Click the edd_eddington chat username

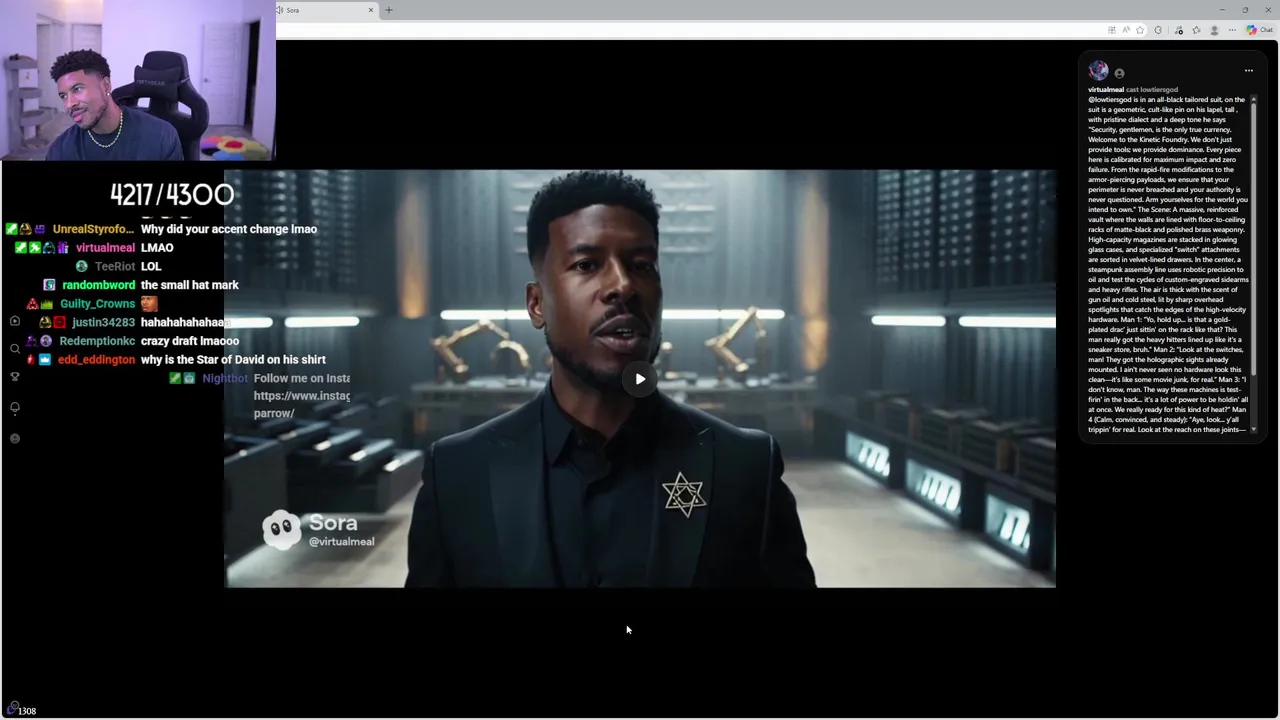(96, 360)
